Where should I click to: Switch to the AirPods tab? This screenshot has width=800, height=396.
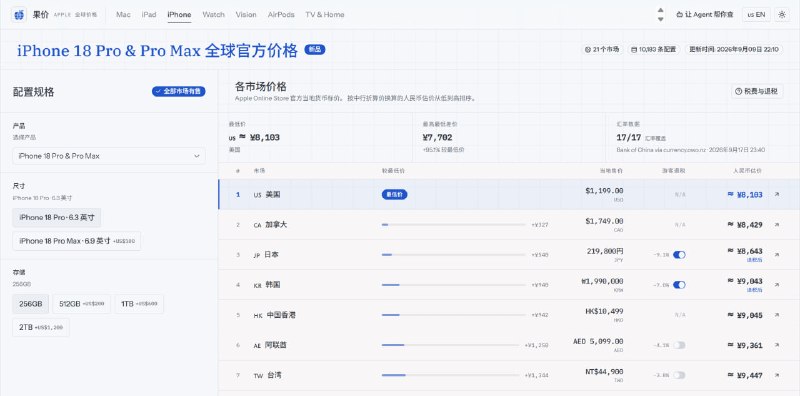coord(281,15)
